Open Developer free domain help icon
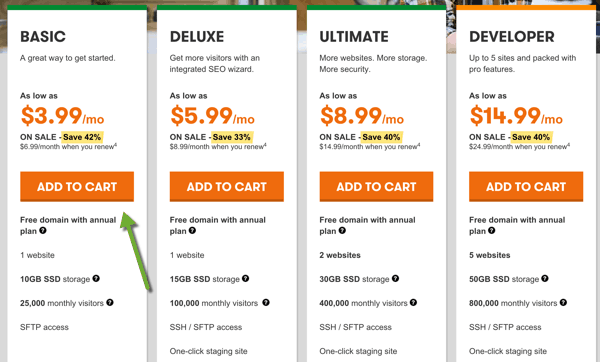The image size is (600, 362). 492,230
